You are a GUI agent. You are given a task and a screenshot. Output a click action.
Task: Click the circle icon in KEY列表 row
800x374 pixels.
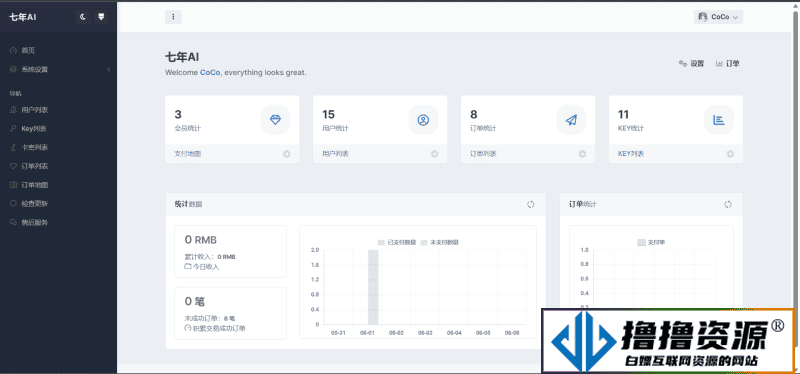(730, 154)
